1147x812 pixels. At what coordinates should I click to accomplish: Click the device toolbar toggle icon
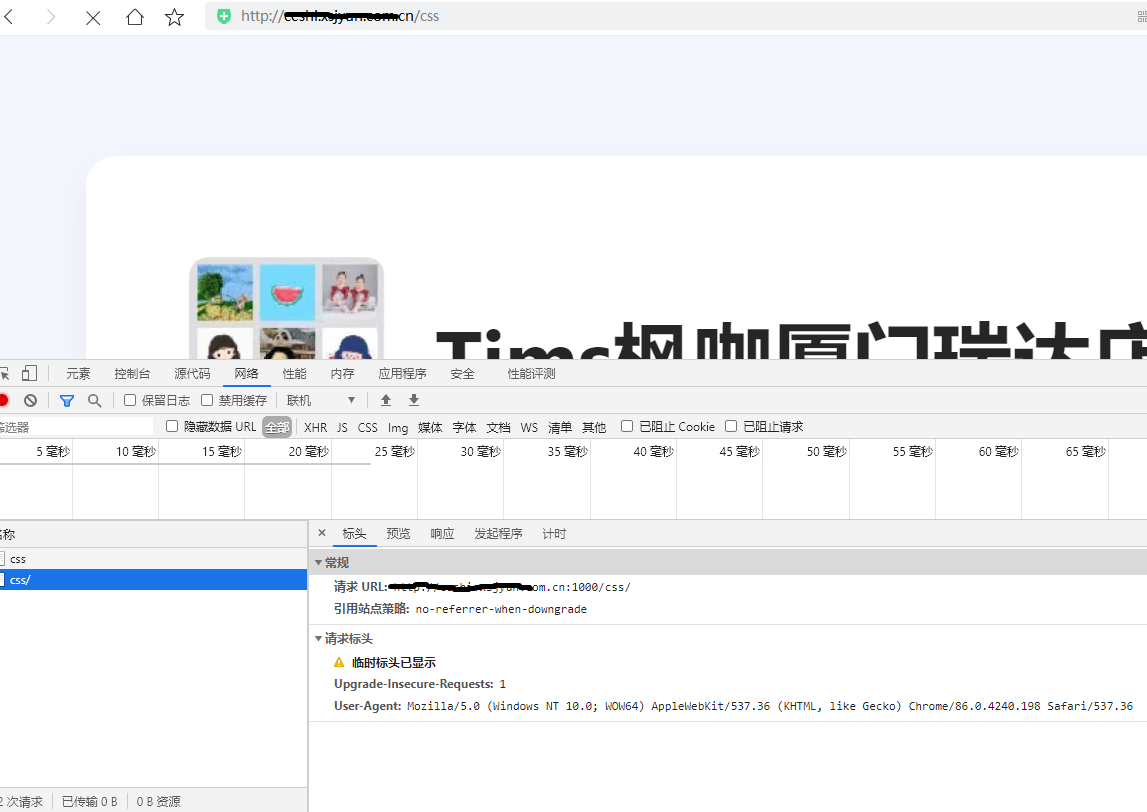[30, 372]
